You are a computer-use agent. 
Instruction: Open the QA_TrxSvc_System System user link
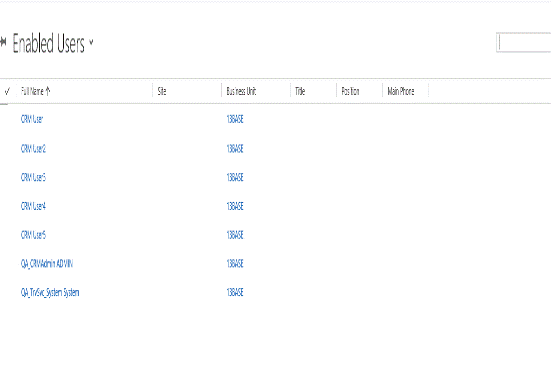click(x=50, y=292)
